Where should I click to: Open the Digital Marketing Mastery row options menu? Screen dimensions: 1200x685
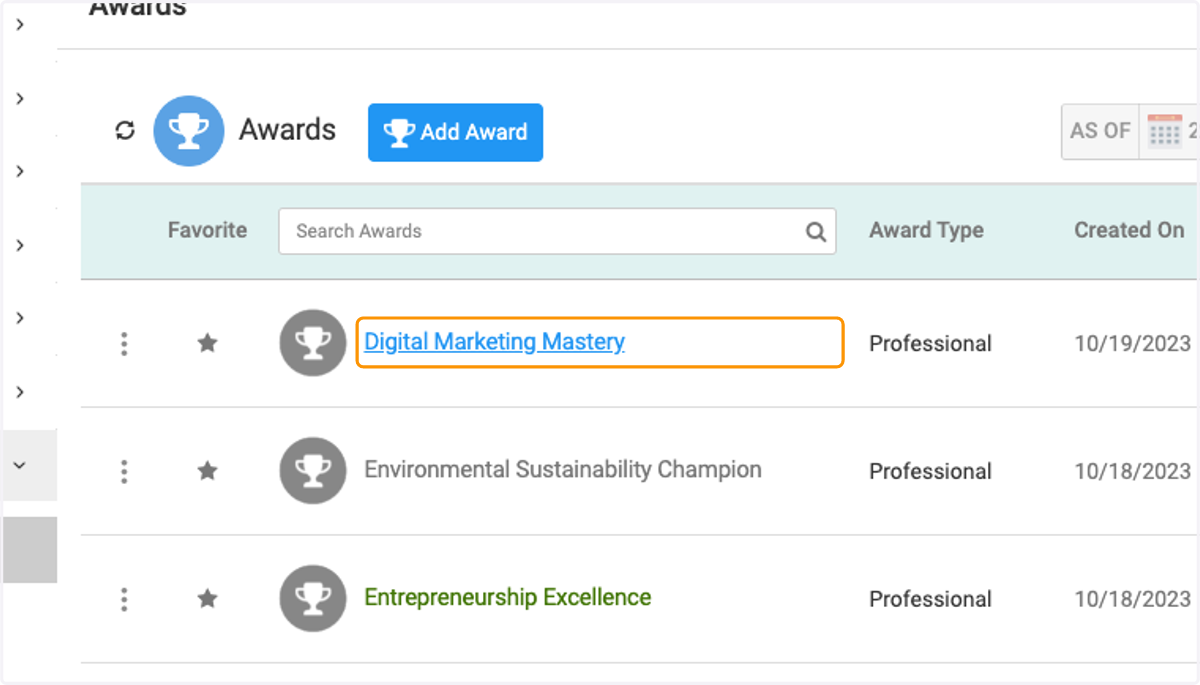coord(124,343)
